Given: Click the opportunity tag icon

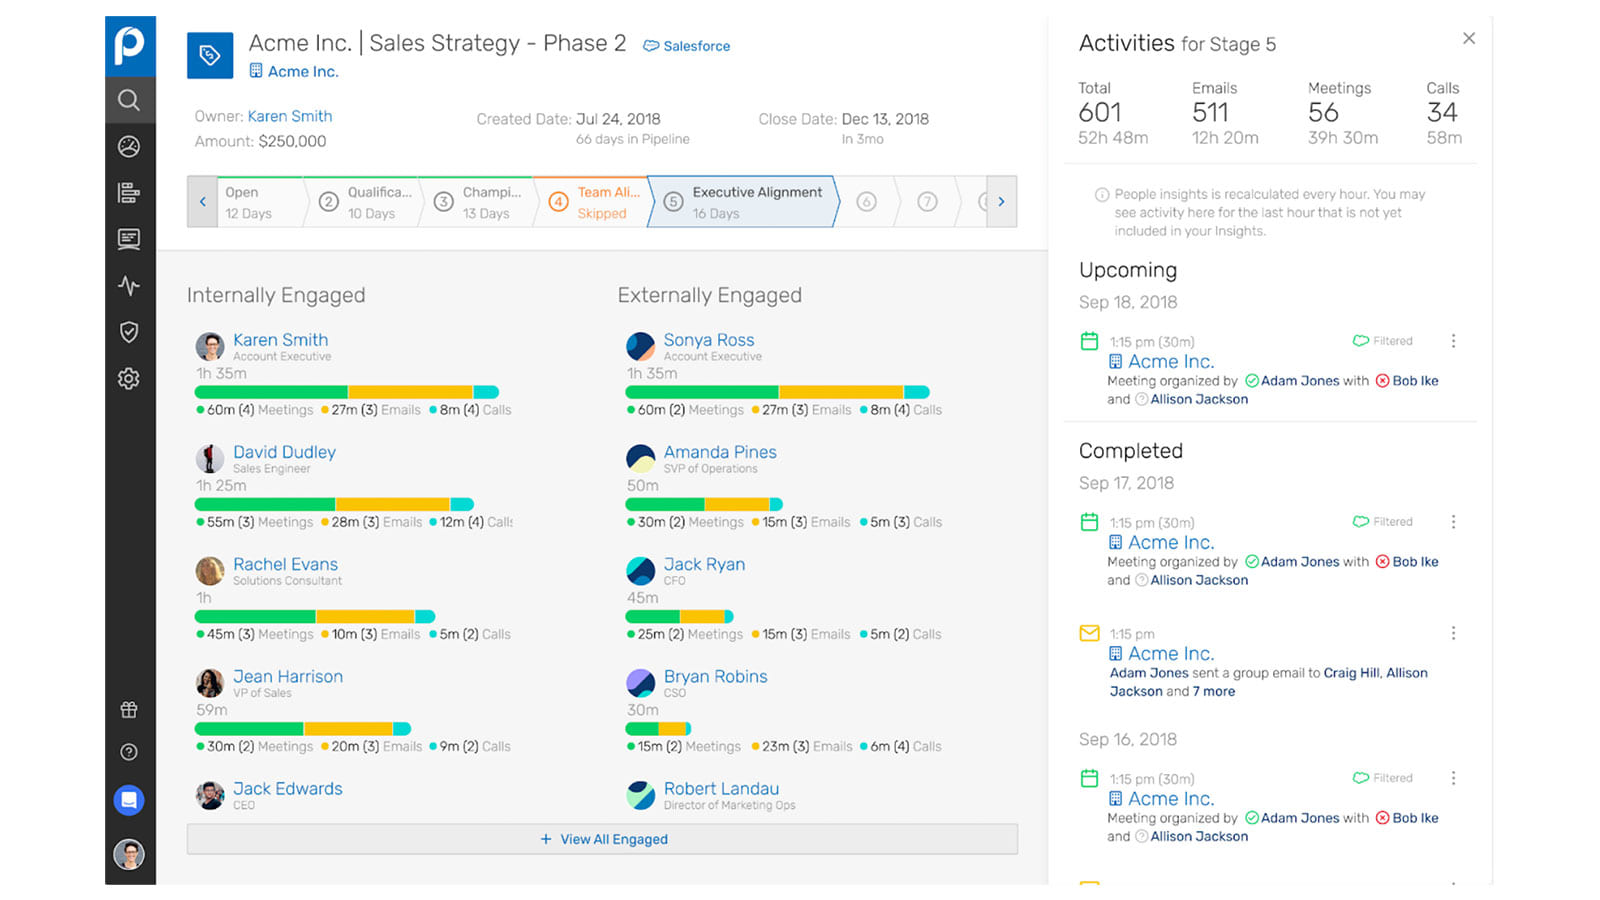Looking at the screenshot, I should pos(210,55).
